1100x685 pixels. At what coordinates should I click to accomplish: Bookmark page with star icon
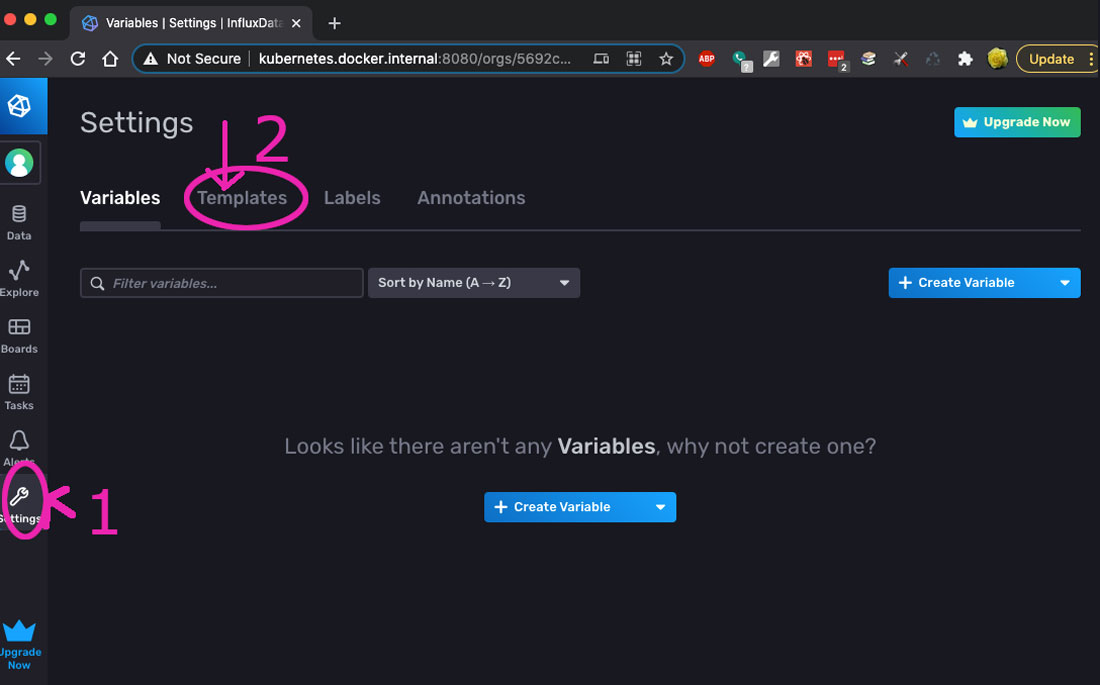[666, 59]
